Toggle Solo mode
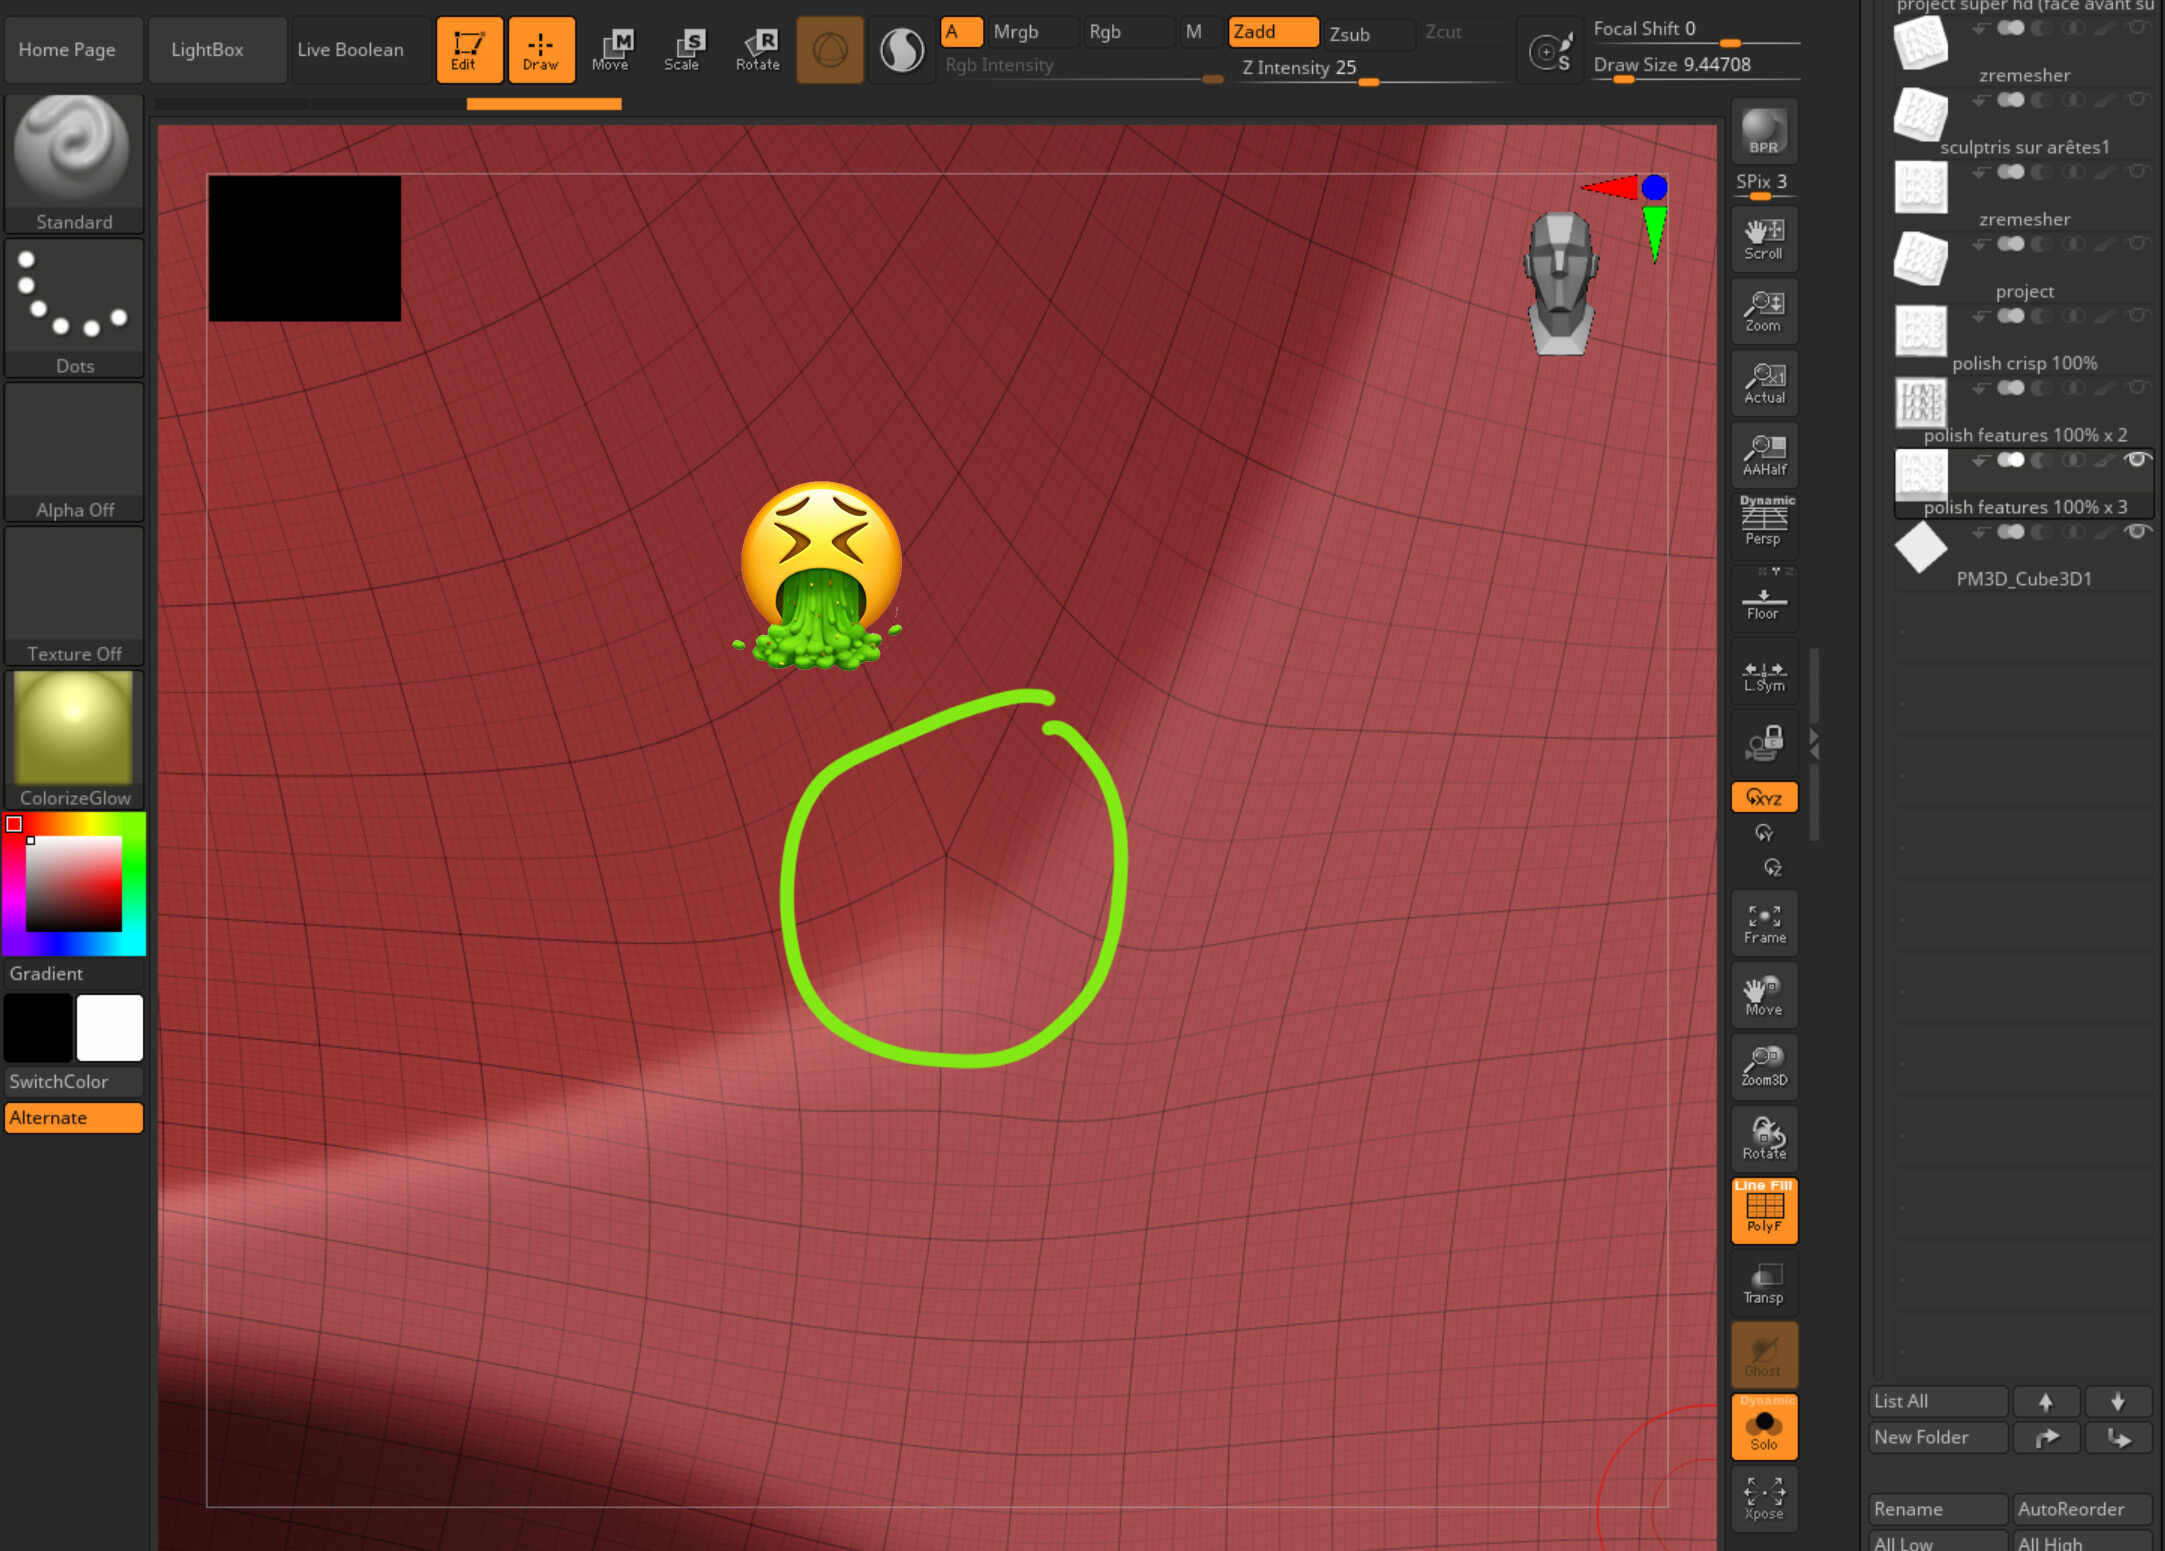Image resolution: width=2165 pixels, height=1551 pixels. point(1764,1427)
